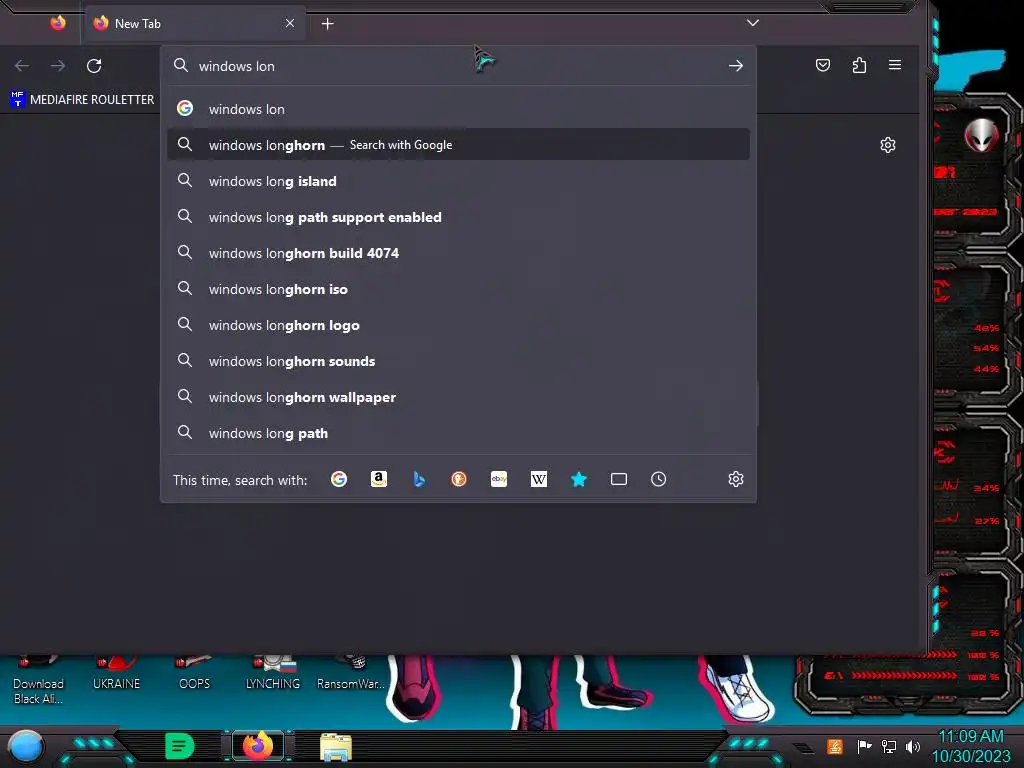1024x768 pixels.
Task: Switch to the New Tab tab
Action: tap(193, 24)
